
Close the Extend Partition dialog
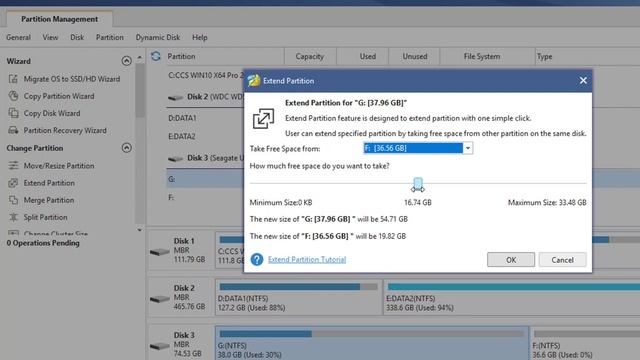(583, 80)
